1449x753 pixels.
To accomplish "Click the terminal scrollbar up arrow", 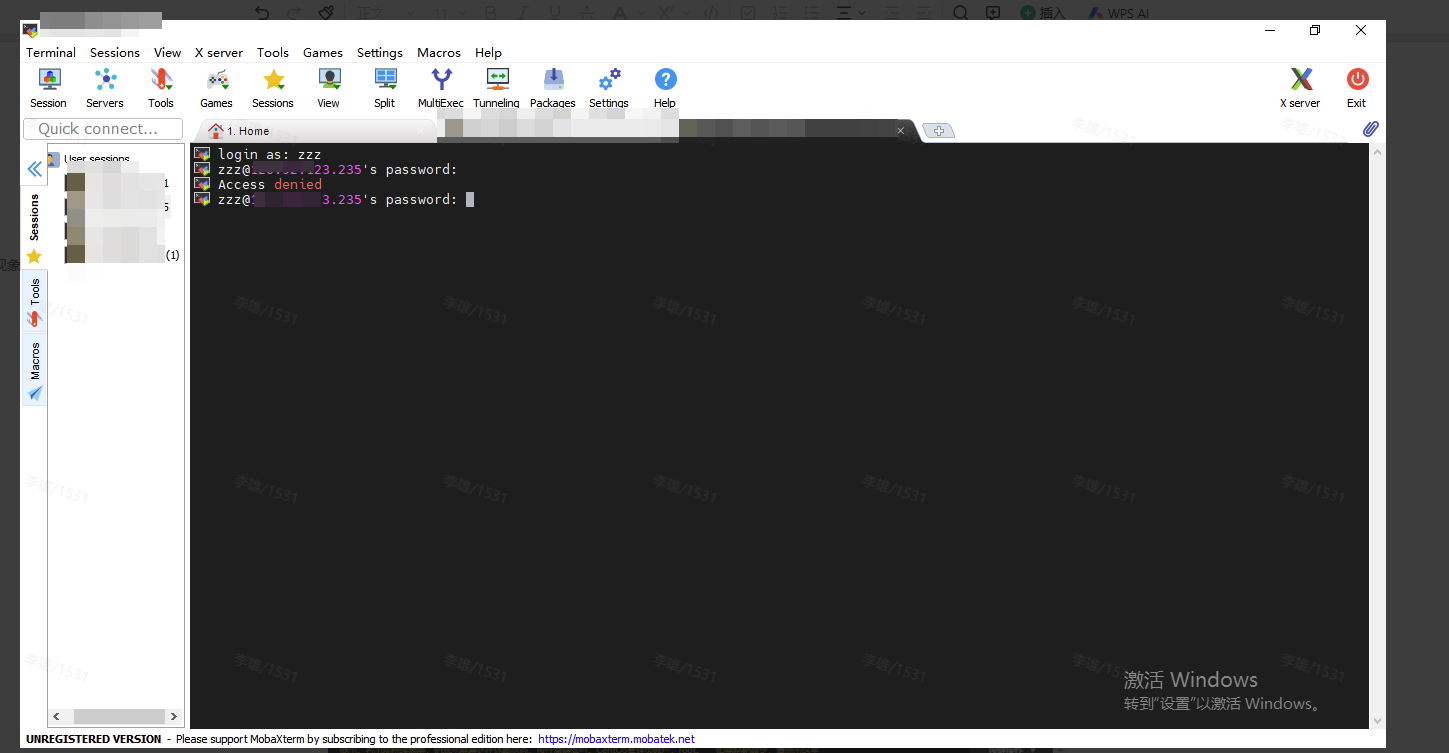I will click(1378, 152).
